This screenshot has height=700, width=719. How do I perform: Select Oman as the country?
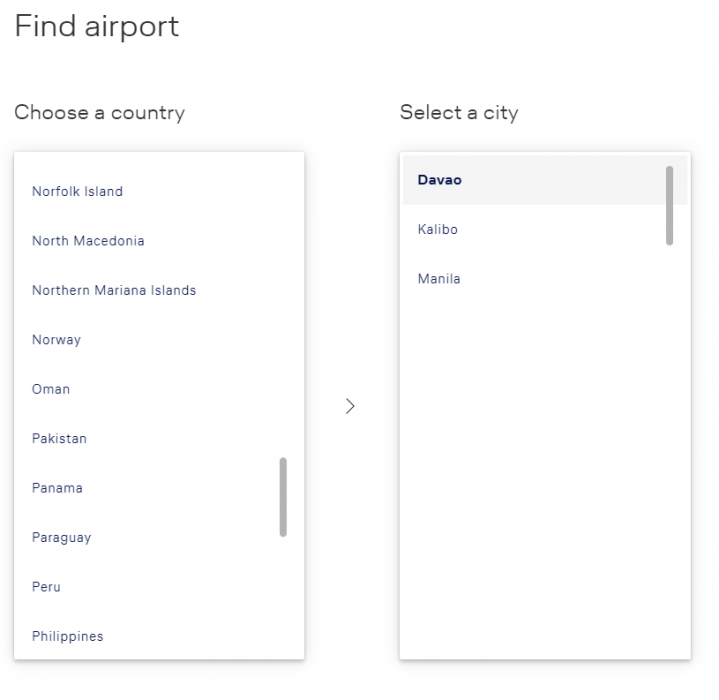[x=51, y=389]
